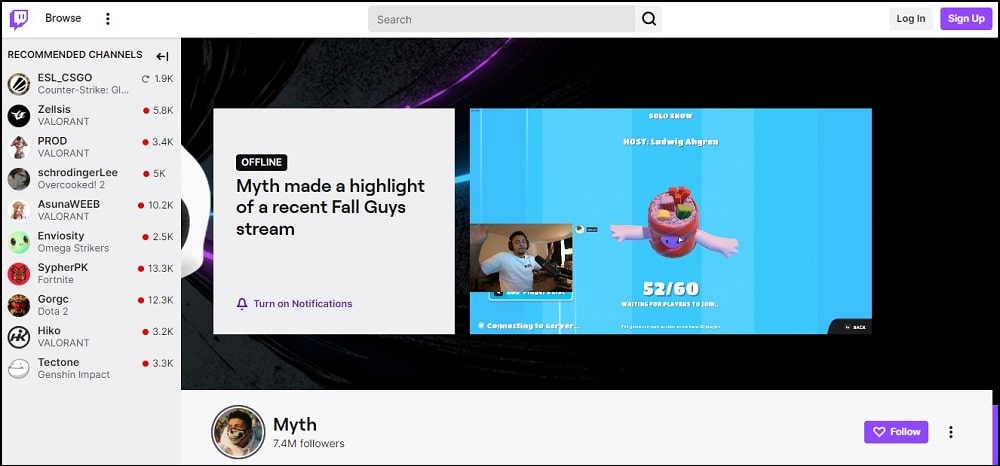
Task: Click the Genshin Impact game label
Action: (x=74, y=375)
